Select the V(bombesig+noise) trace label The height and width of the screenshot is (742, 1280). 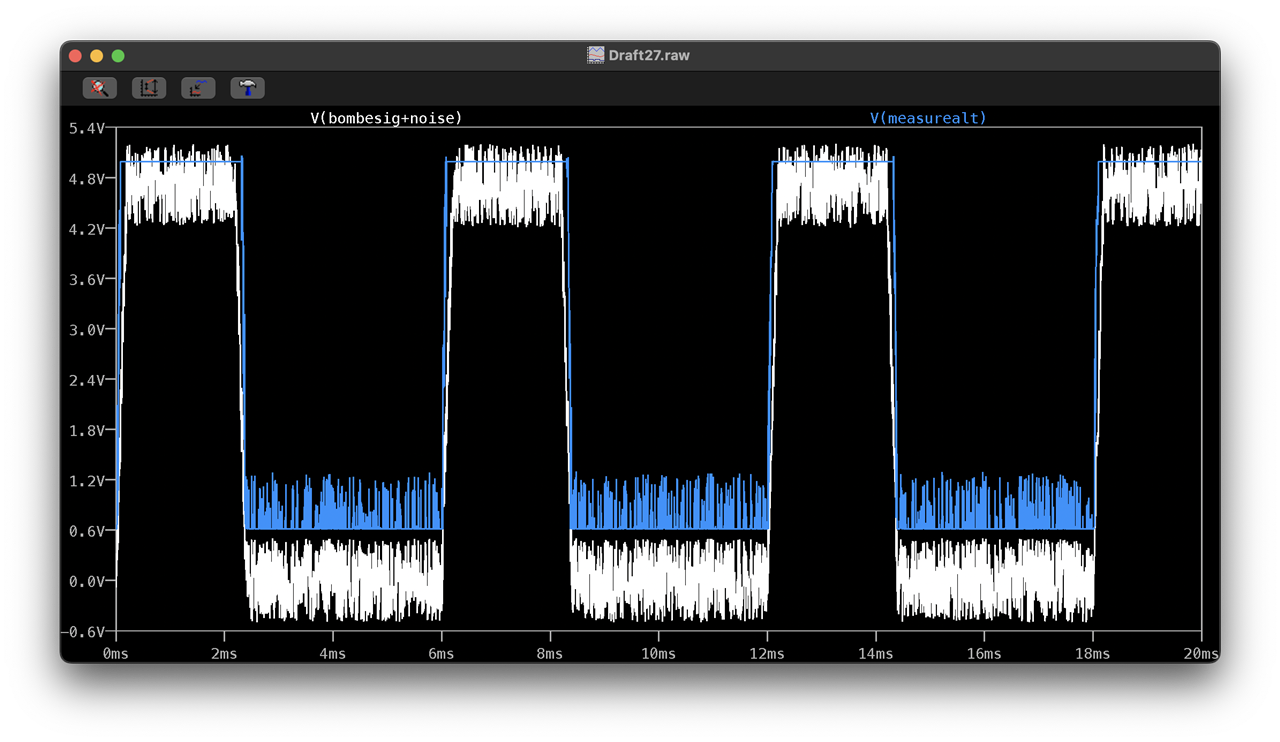[x=386, y=118]
